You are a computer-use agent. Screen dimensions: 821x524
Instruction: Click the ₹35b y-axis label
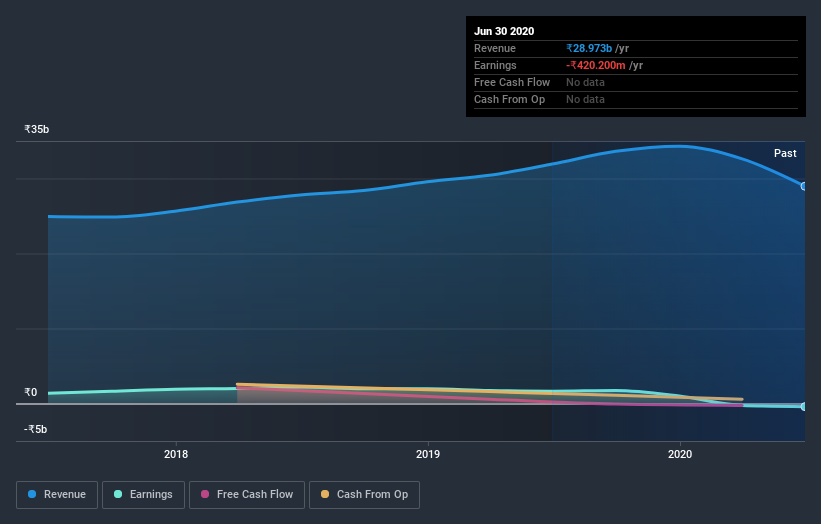pyautogui.click(x=37, y=129)
